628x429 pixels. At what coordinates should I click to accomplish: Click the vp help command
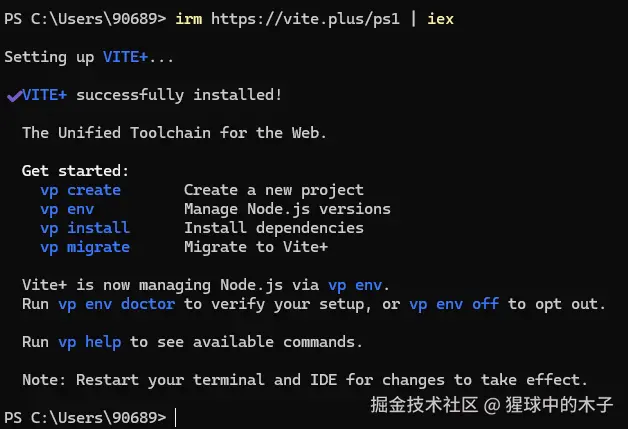click(x=89, y=342)
